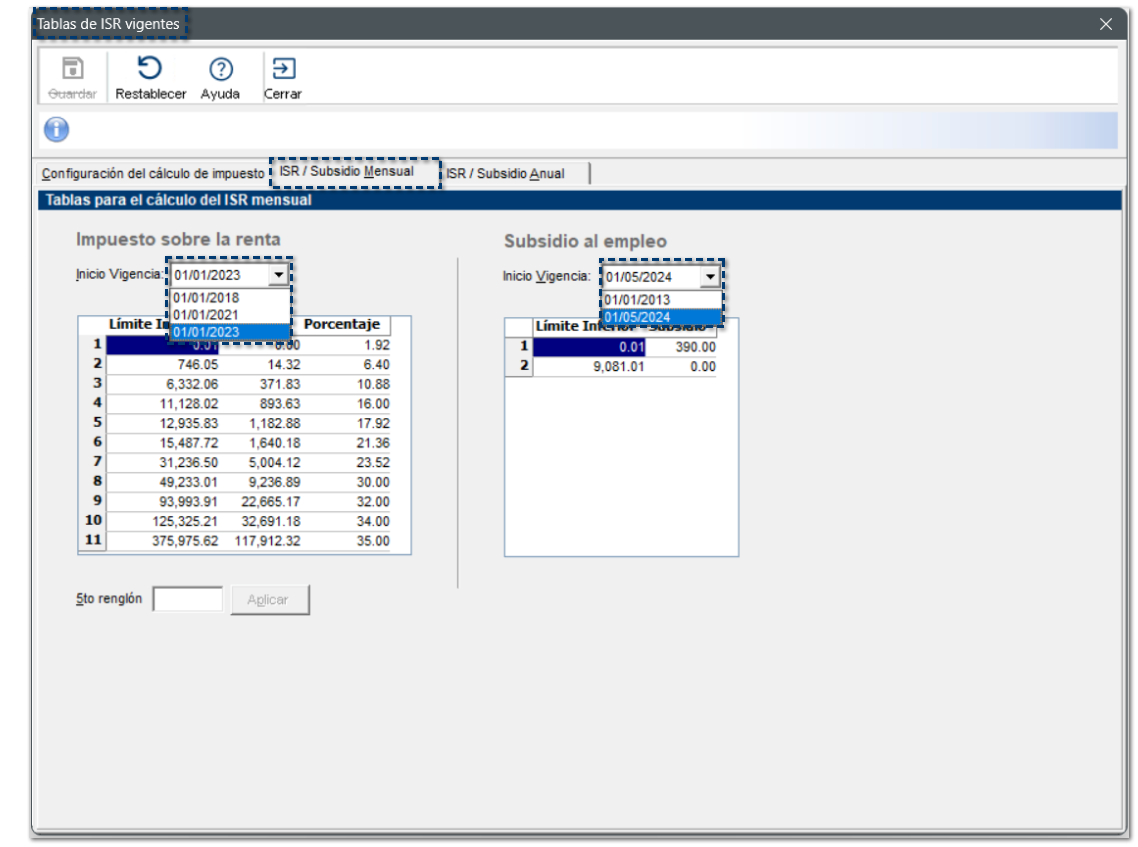Click the blue information icon
The height and width of the screenshot is (847, 1138).
57,129
